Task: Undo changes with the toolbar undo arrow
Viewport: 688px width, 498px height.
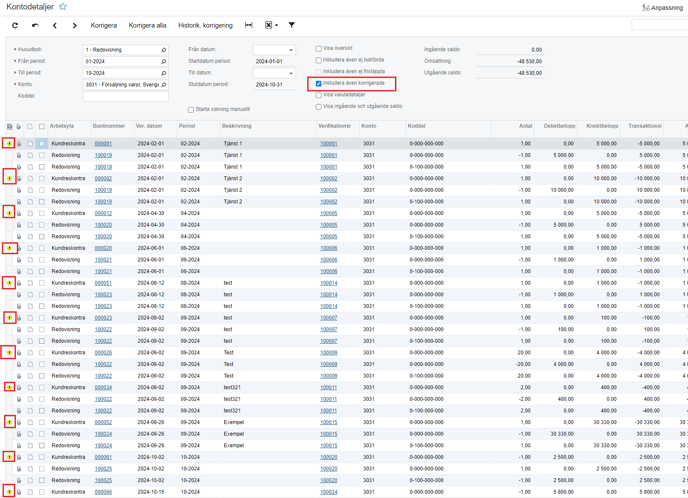Action: pyautogui.click(x=35, y=25)
